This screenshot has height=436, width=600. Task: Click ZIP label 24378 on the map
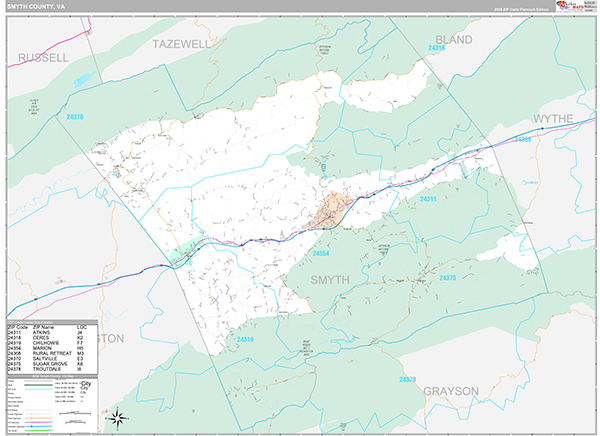[x=408, y=379]
